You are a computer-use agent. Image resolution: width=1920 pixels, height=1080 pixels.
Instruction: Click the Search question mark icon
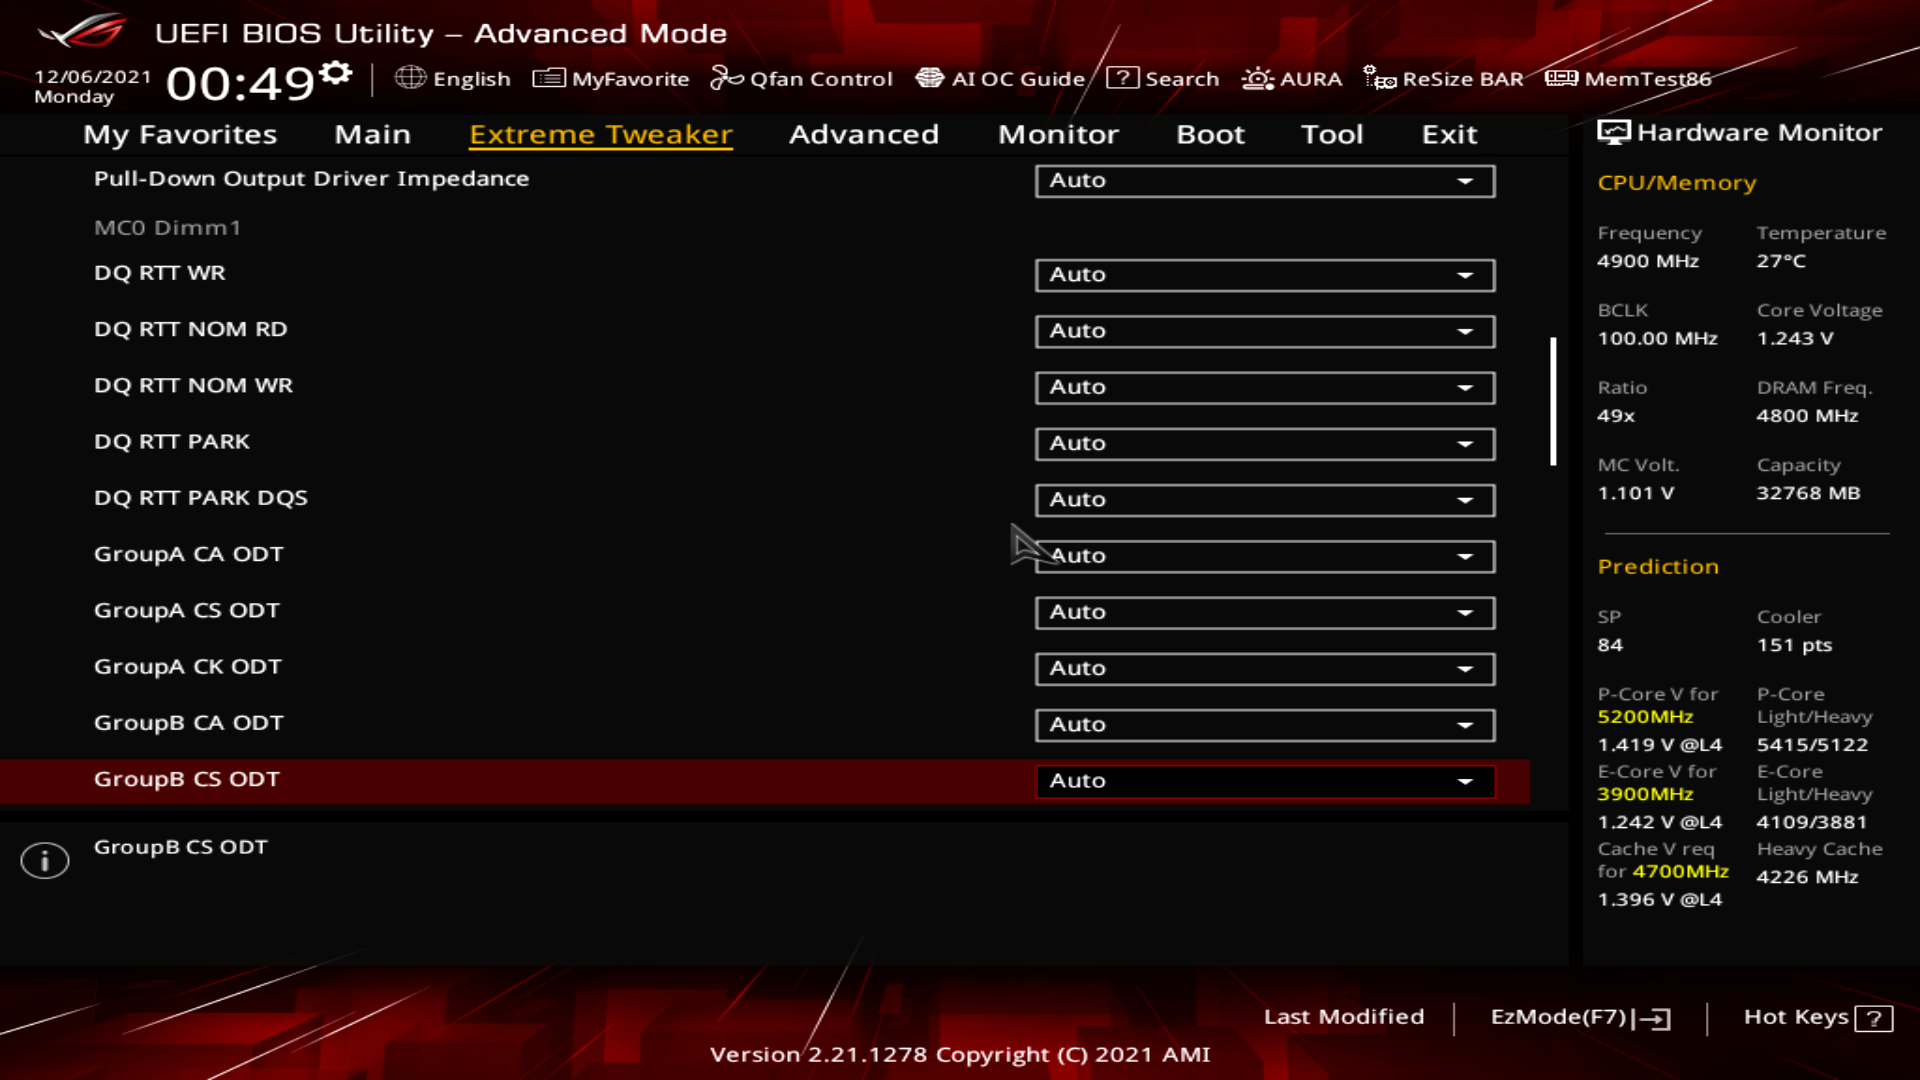pos(1122,78)
